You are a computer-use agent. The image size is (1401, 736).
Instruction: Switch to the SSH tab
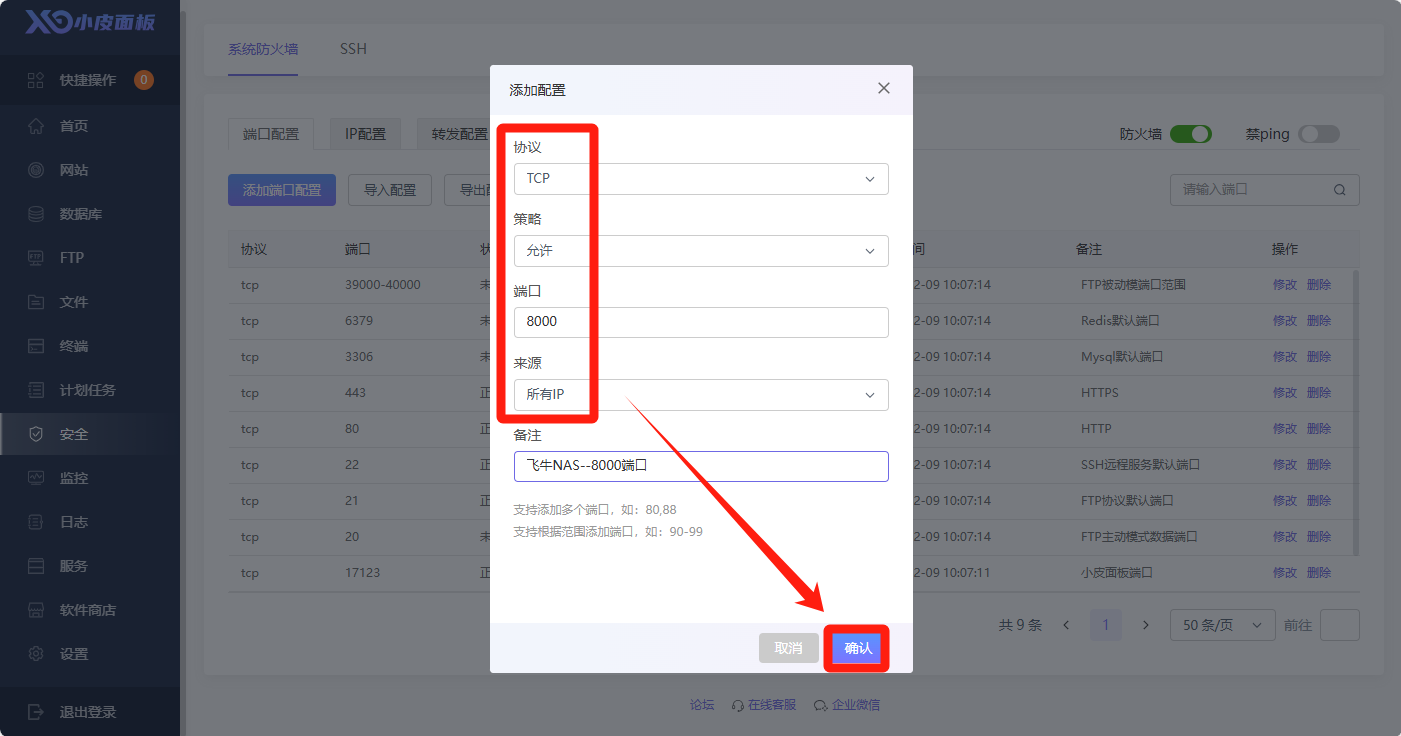point(353,49)
